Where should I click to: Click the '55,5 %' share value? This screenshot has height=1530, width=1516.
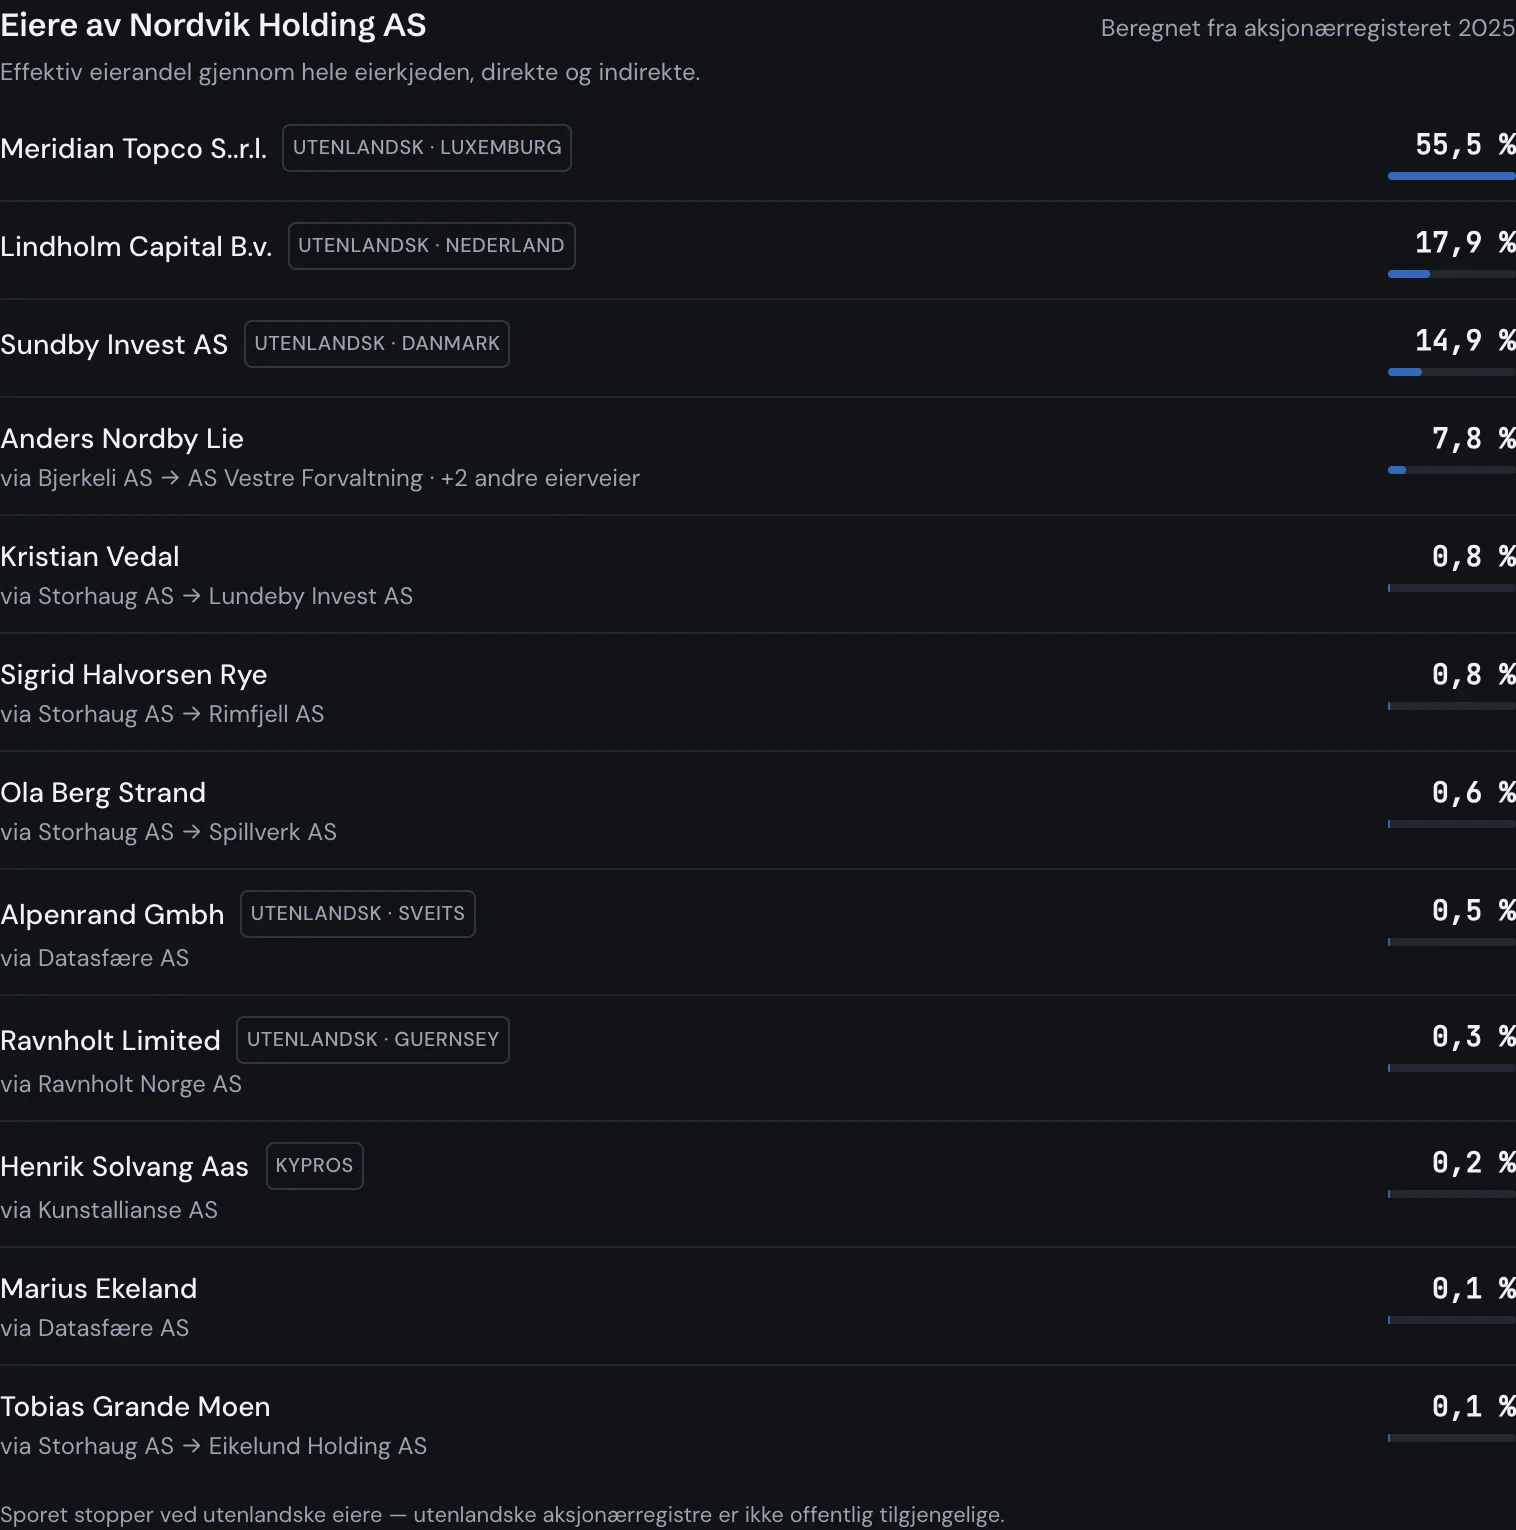[x=1465, y=145]
